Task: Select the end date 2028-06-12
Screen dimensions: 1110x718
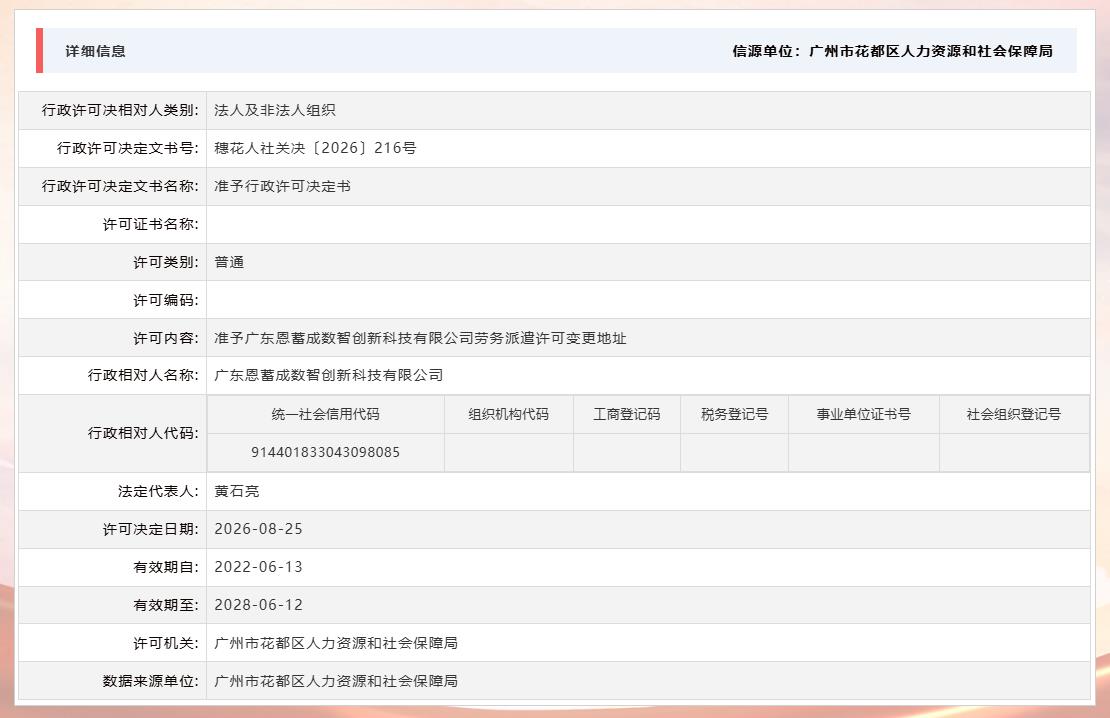Action: (x=258, y=605)
